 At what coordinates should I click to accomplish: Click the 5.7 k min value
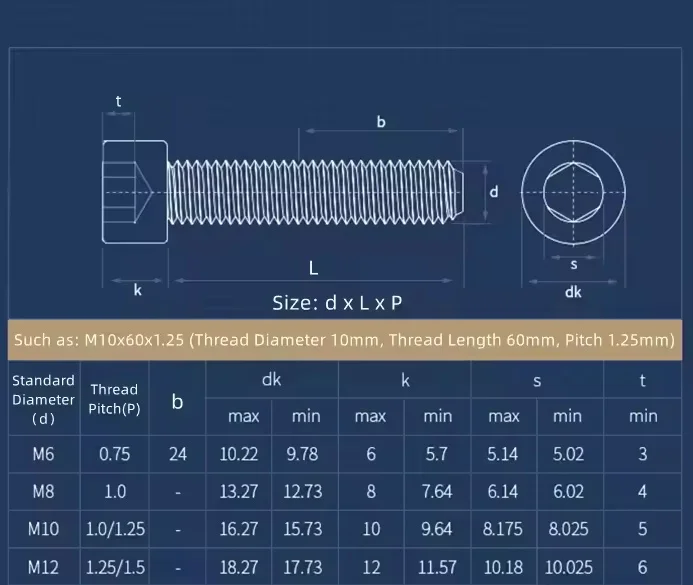point(436,454)
